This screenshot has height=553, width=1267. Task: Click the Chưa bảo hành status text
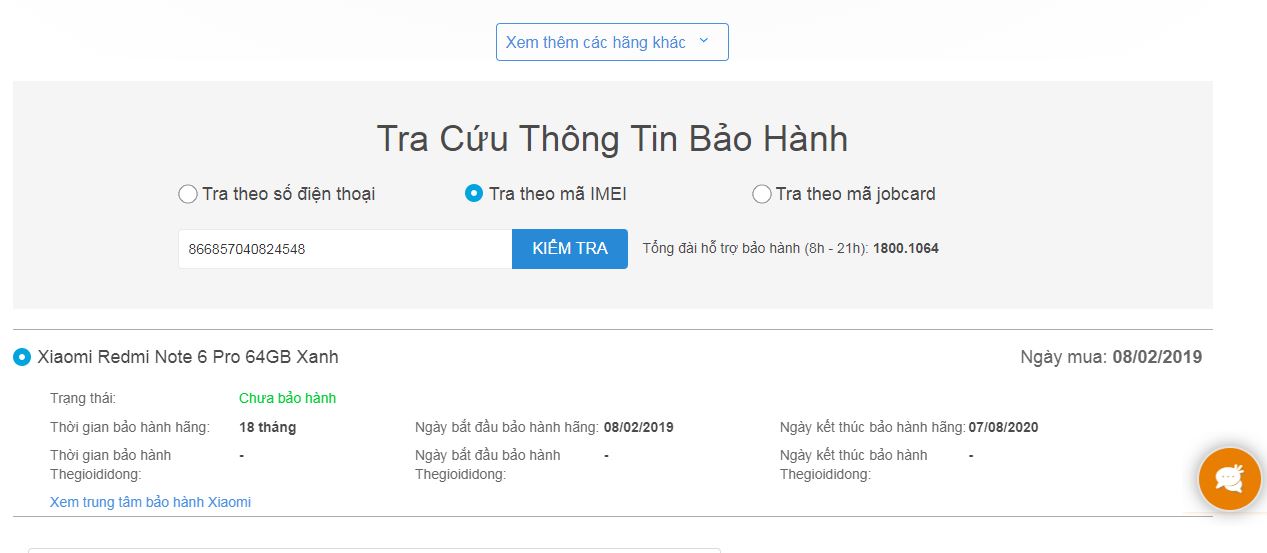287,398
